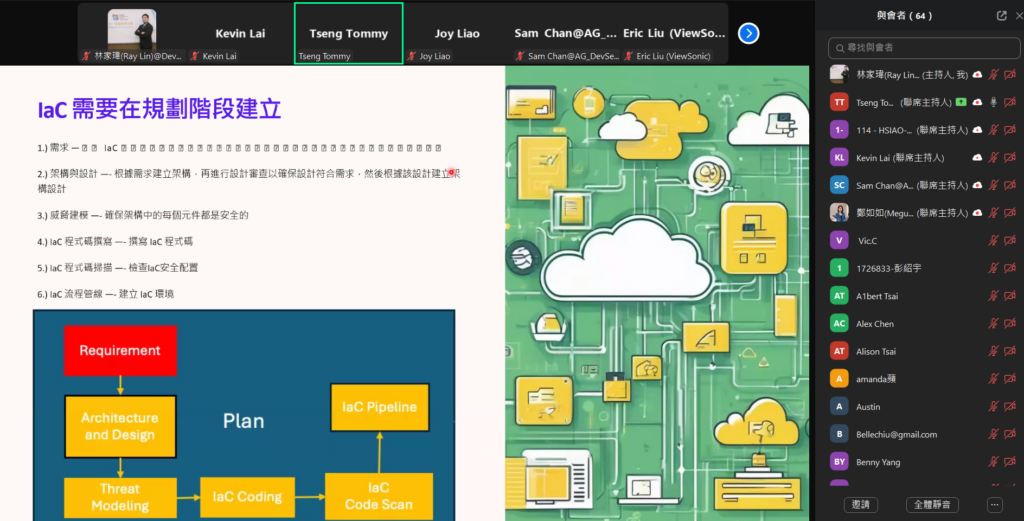
Task: Pop out the participants panel
Action: (1001, 15)
